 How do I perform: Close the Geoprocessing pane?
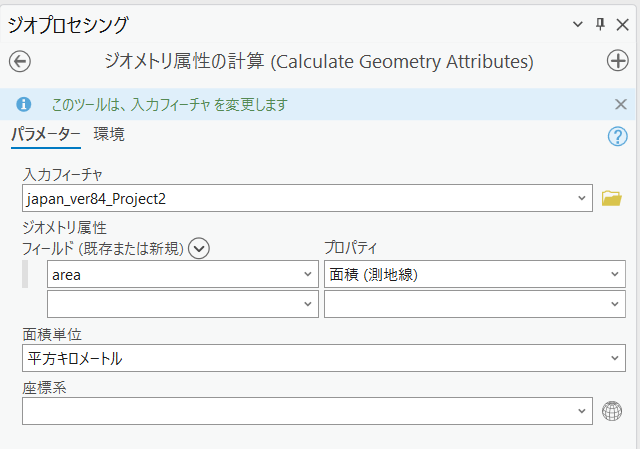[x=622, y=24]
